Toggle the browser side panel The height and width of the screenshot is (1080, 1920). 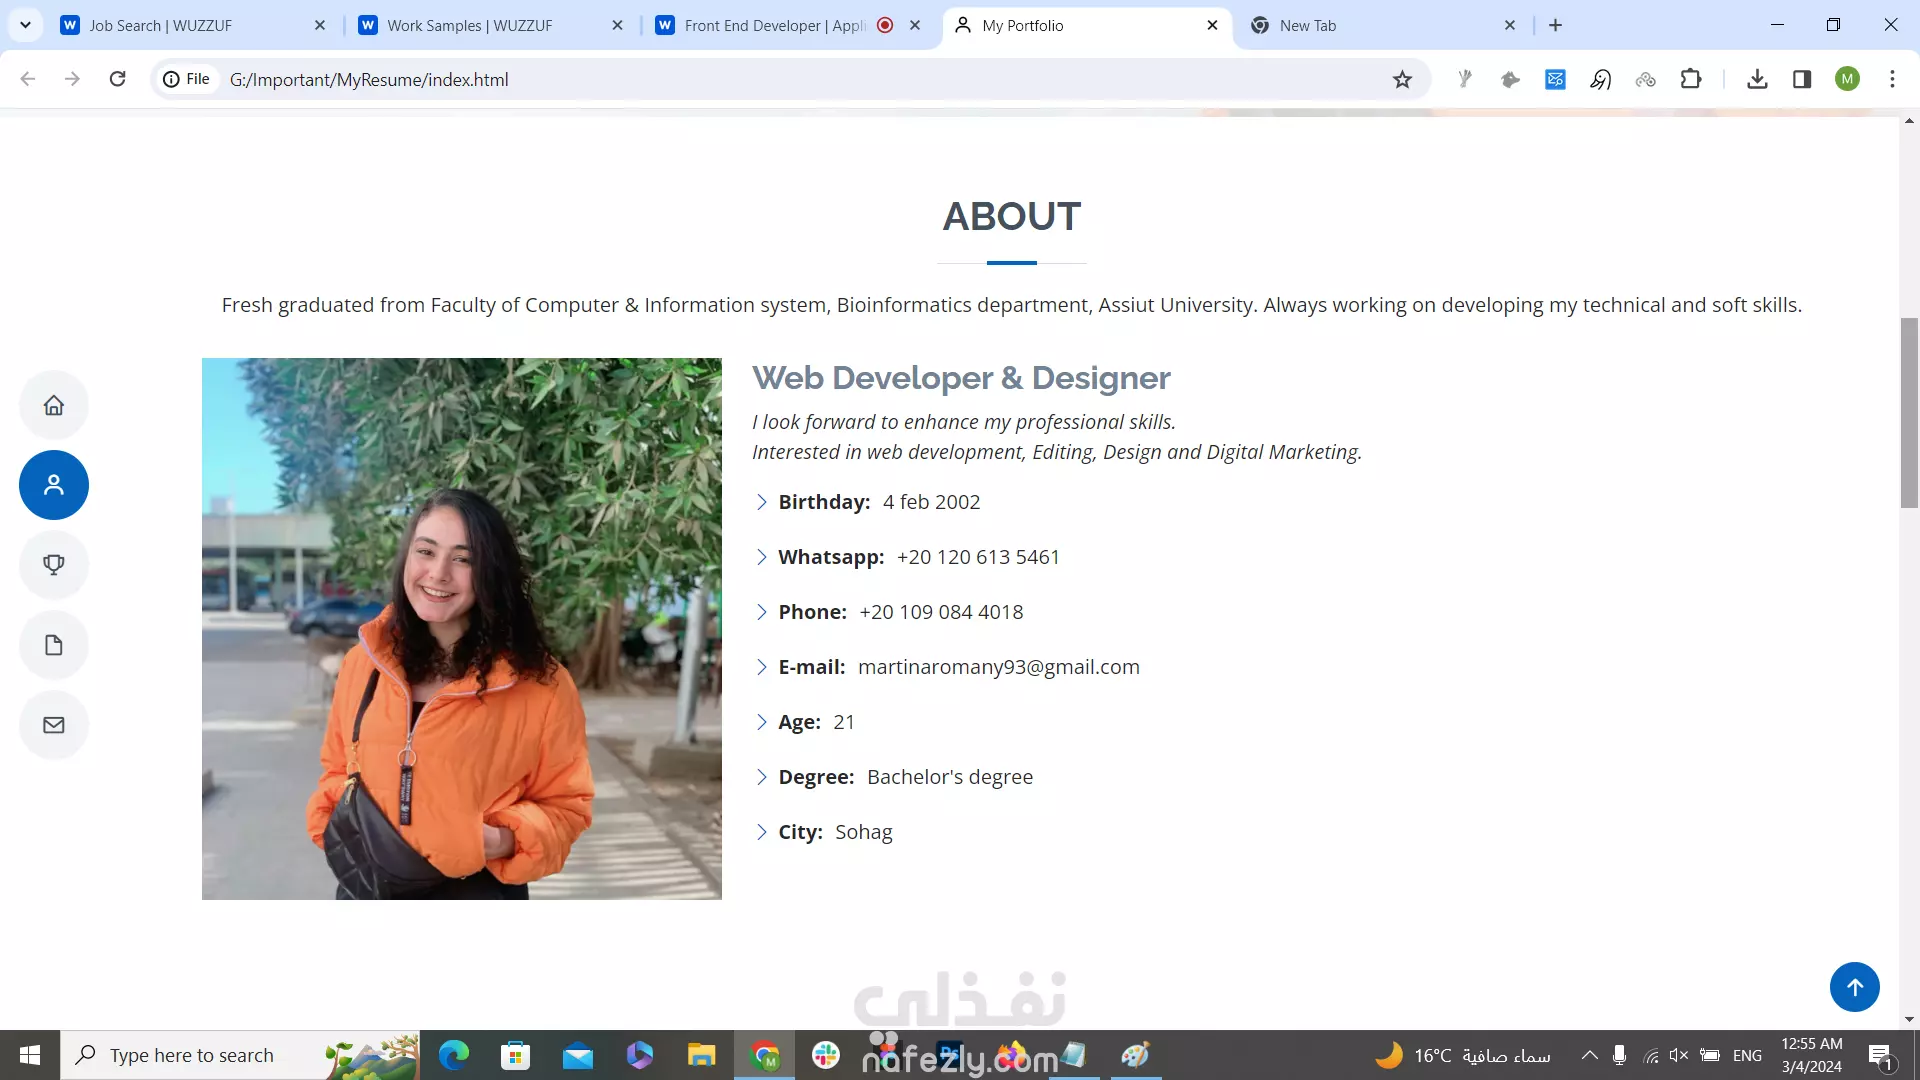pyautogui.click(x=1802, y=79)
